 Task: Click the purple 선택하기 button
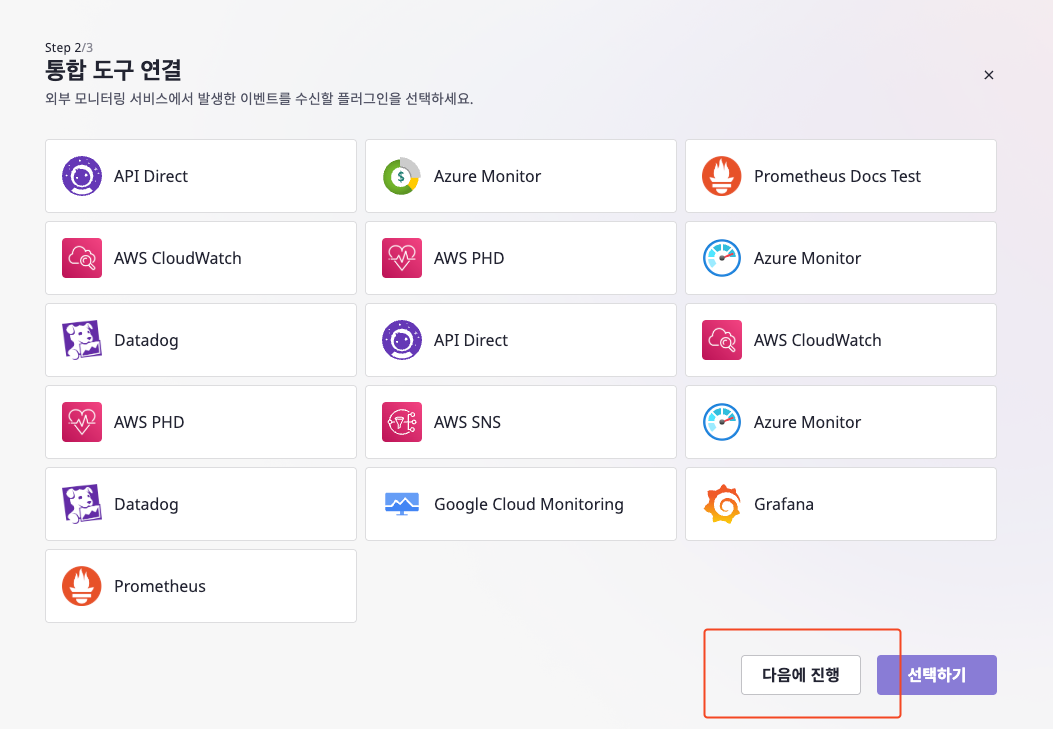pos(937,675)
